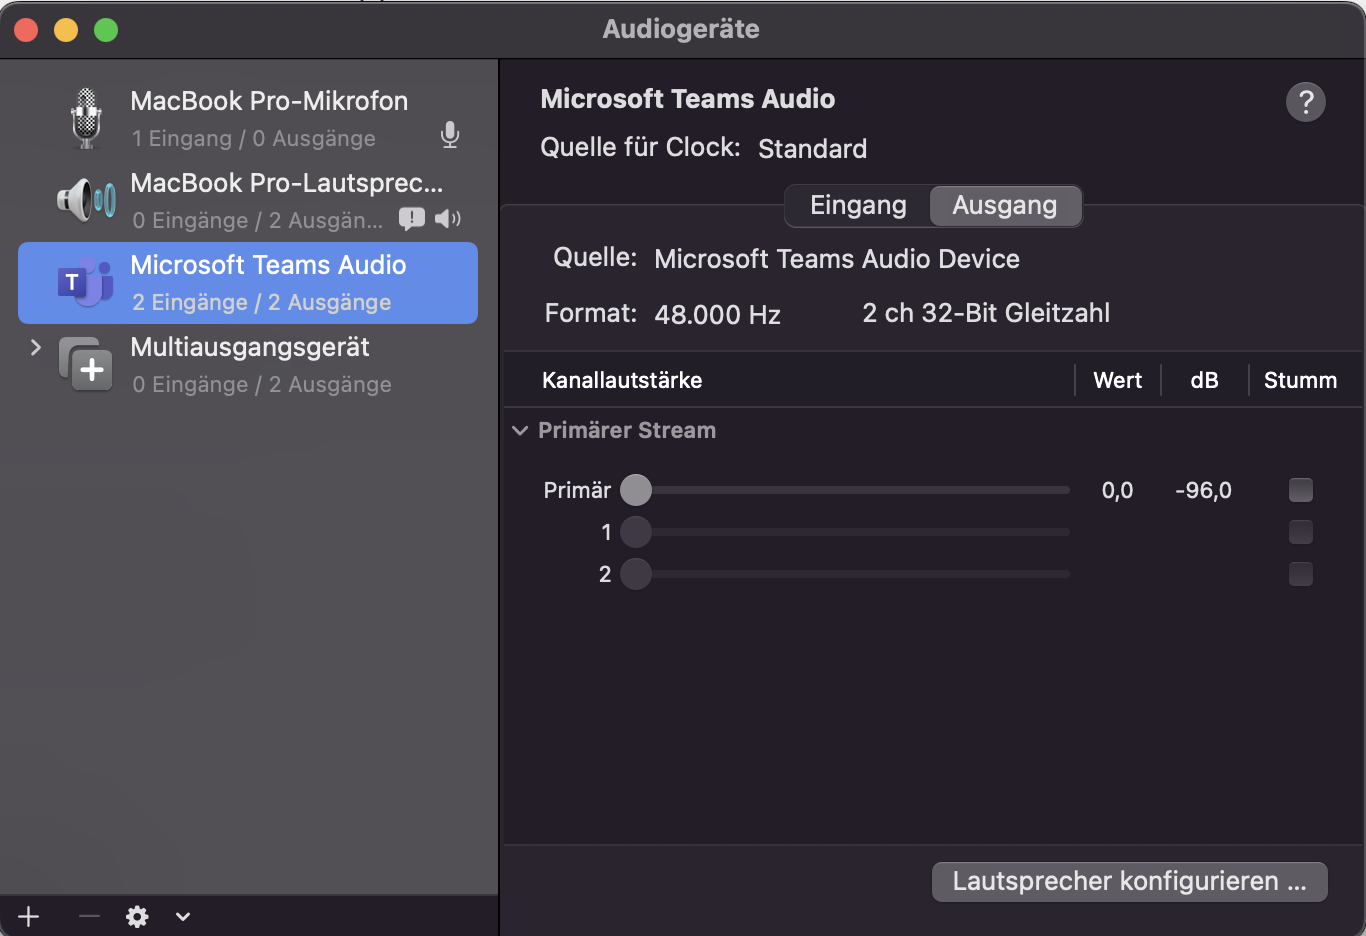Mute the Primär channel checkbox
The width and height of the screenshot is (1366, 936).
[x=1300, y=490]
